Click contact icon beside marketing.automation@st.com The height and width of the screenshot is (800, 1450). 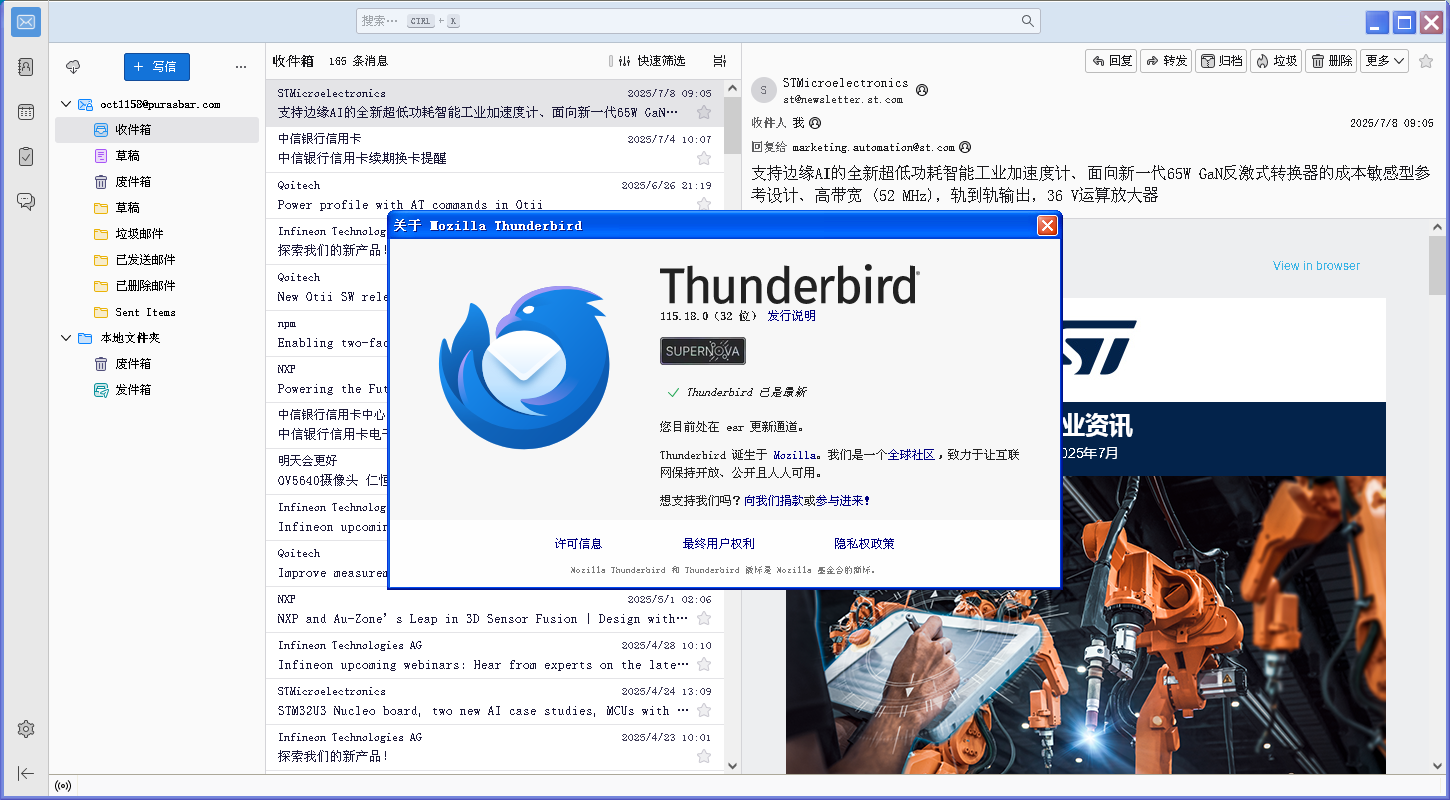coord(965,147)
